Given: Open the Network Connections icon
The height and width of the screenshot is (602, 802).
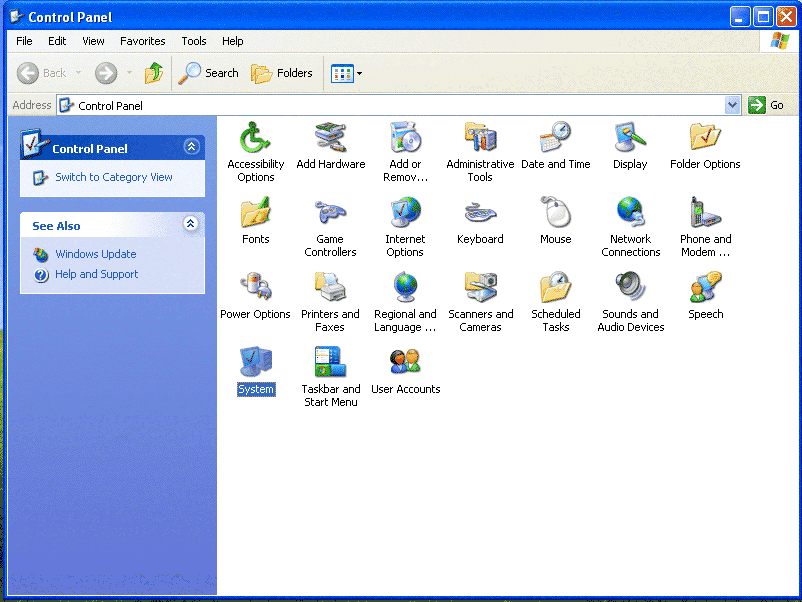Looking at the screenshot, I should coord(630,212).
